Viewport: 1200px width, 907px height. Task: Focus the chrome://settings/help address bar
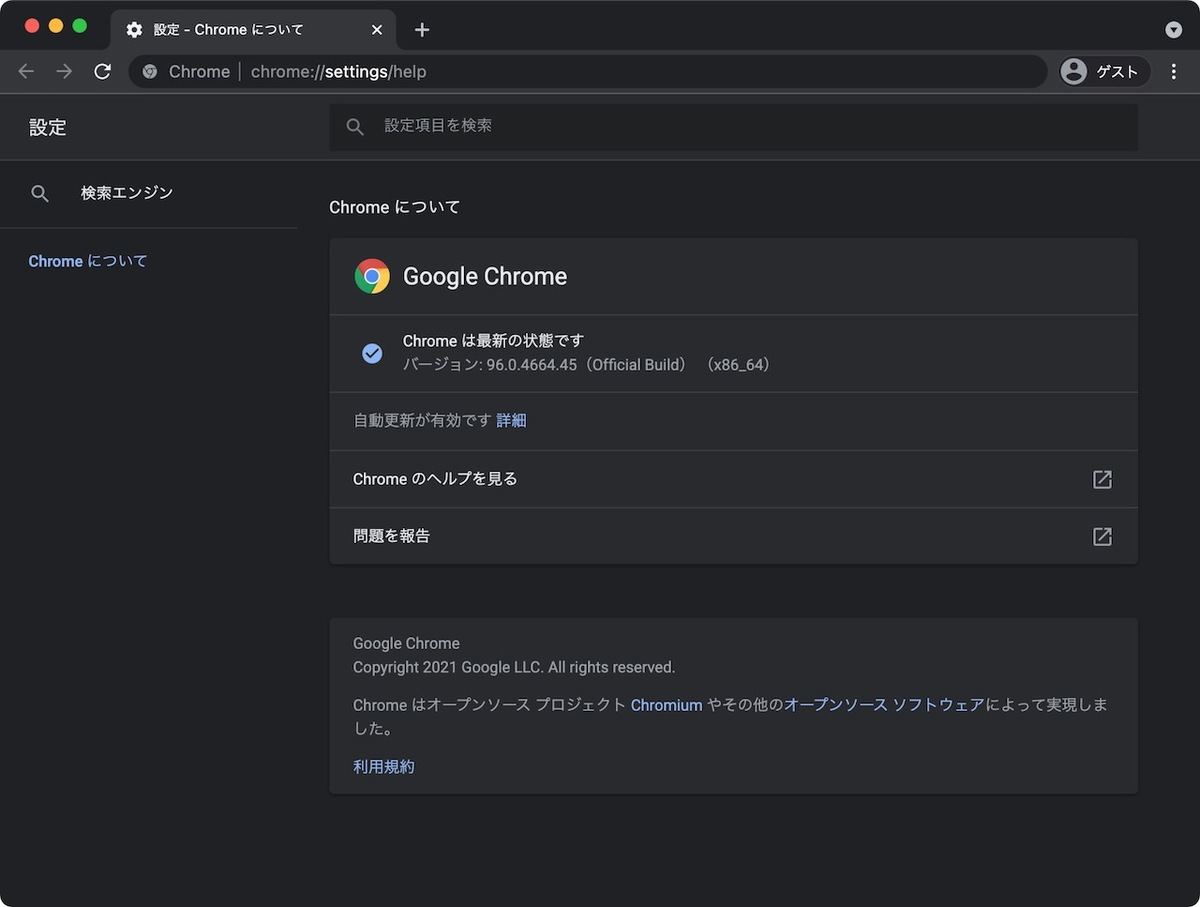(x=588, y=72)
